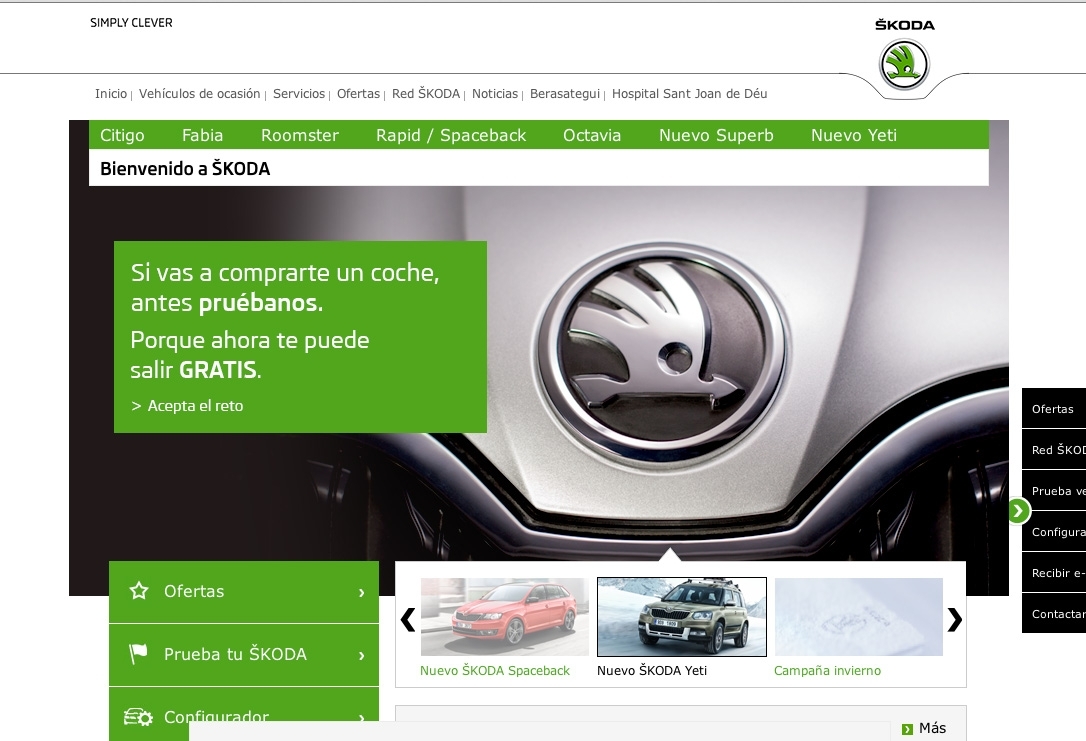Click the car-gear Configurador icon
The height and width of the screenshot is (741, 1086).
139,717
